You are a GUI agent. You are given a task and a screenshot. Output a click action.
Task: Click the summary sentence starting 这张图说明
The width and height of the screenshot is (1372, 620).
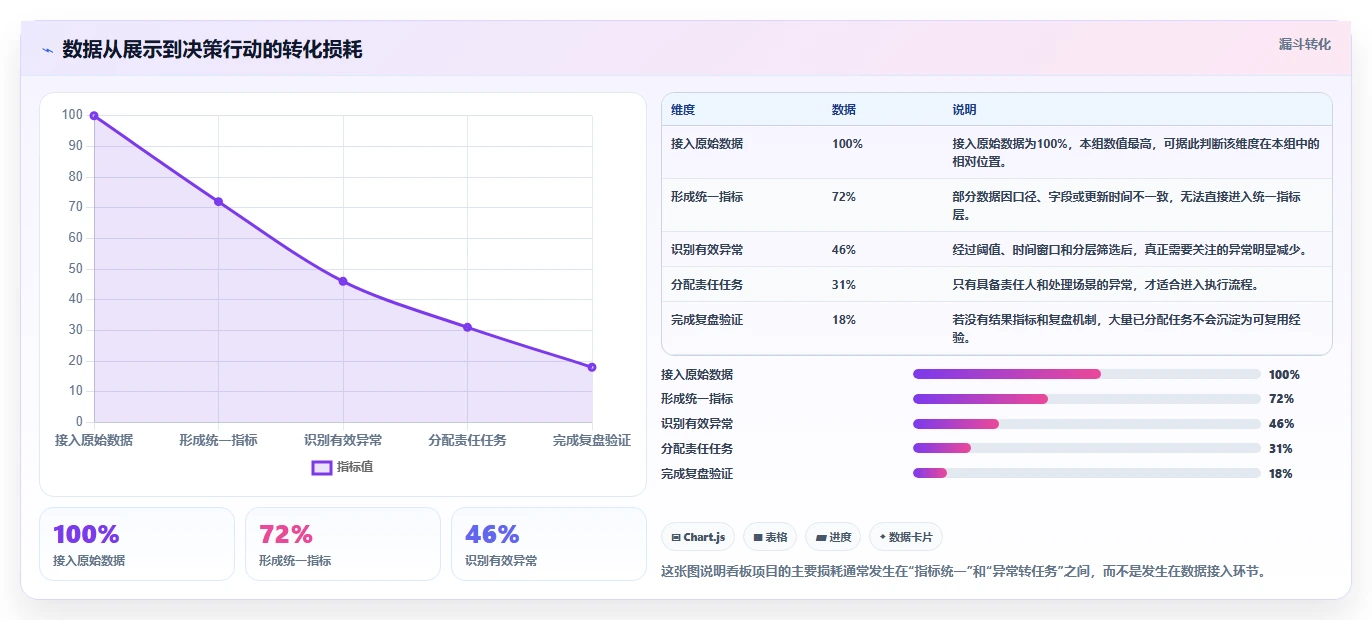click(964, 572)
